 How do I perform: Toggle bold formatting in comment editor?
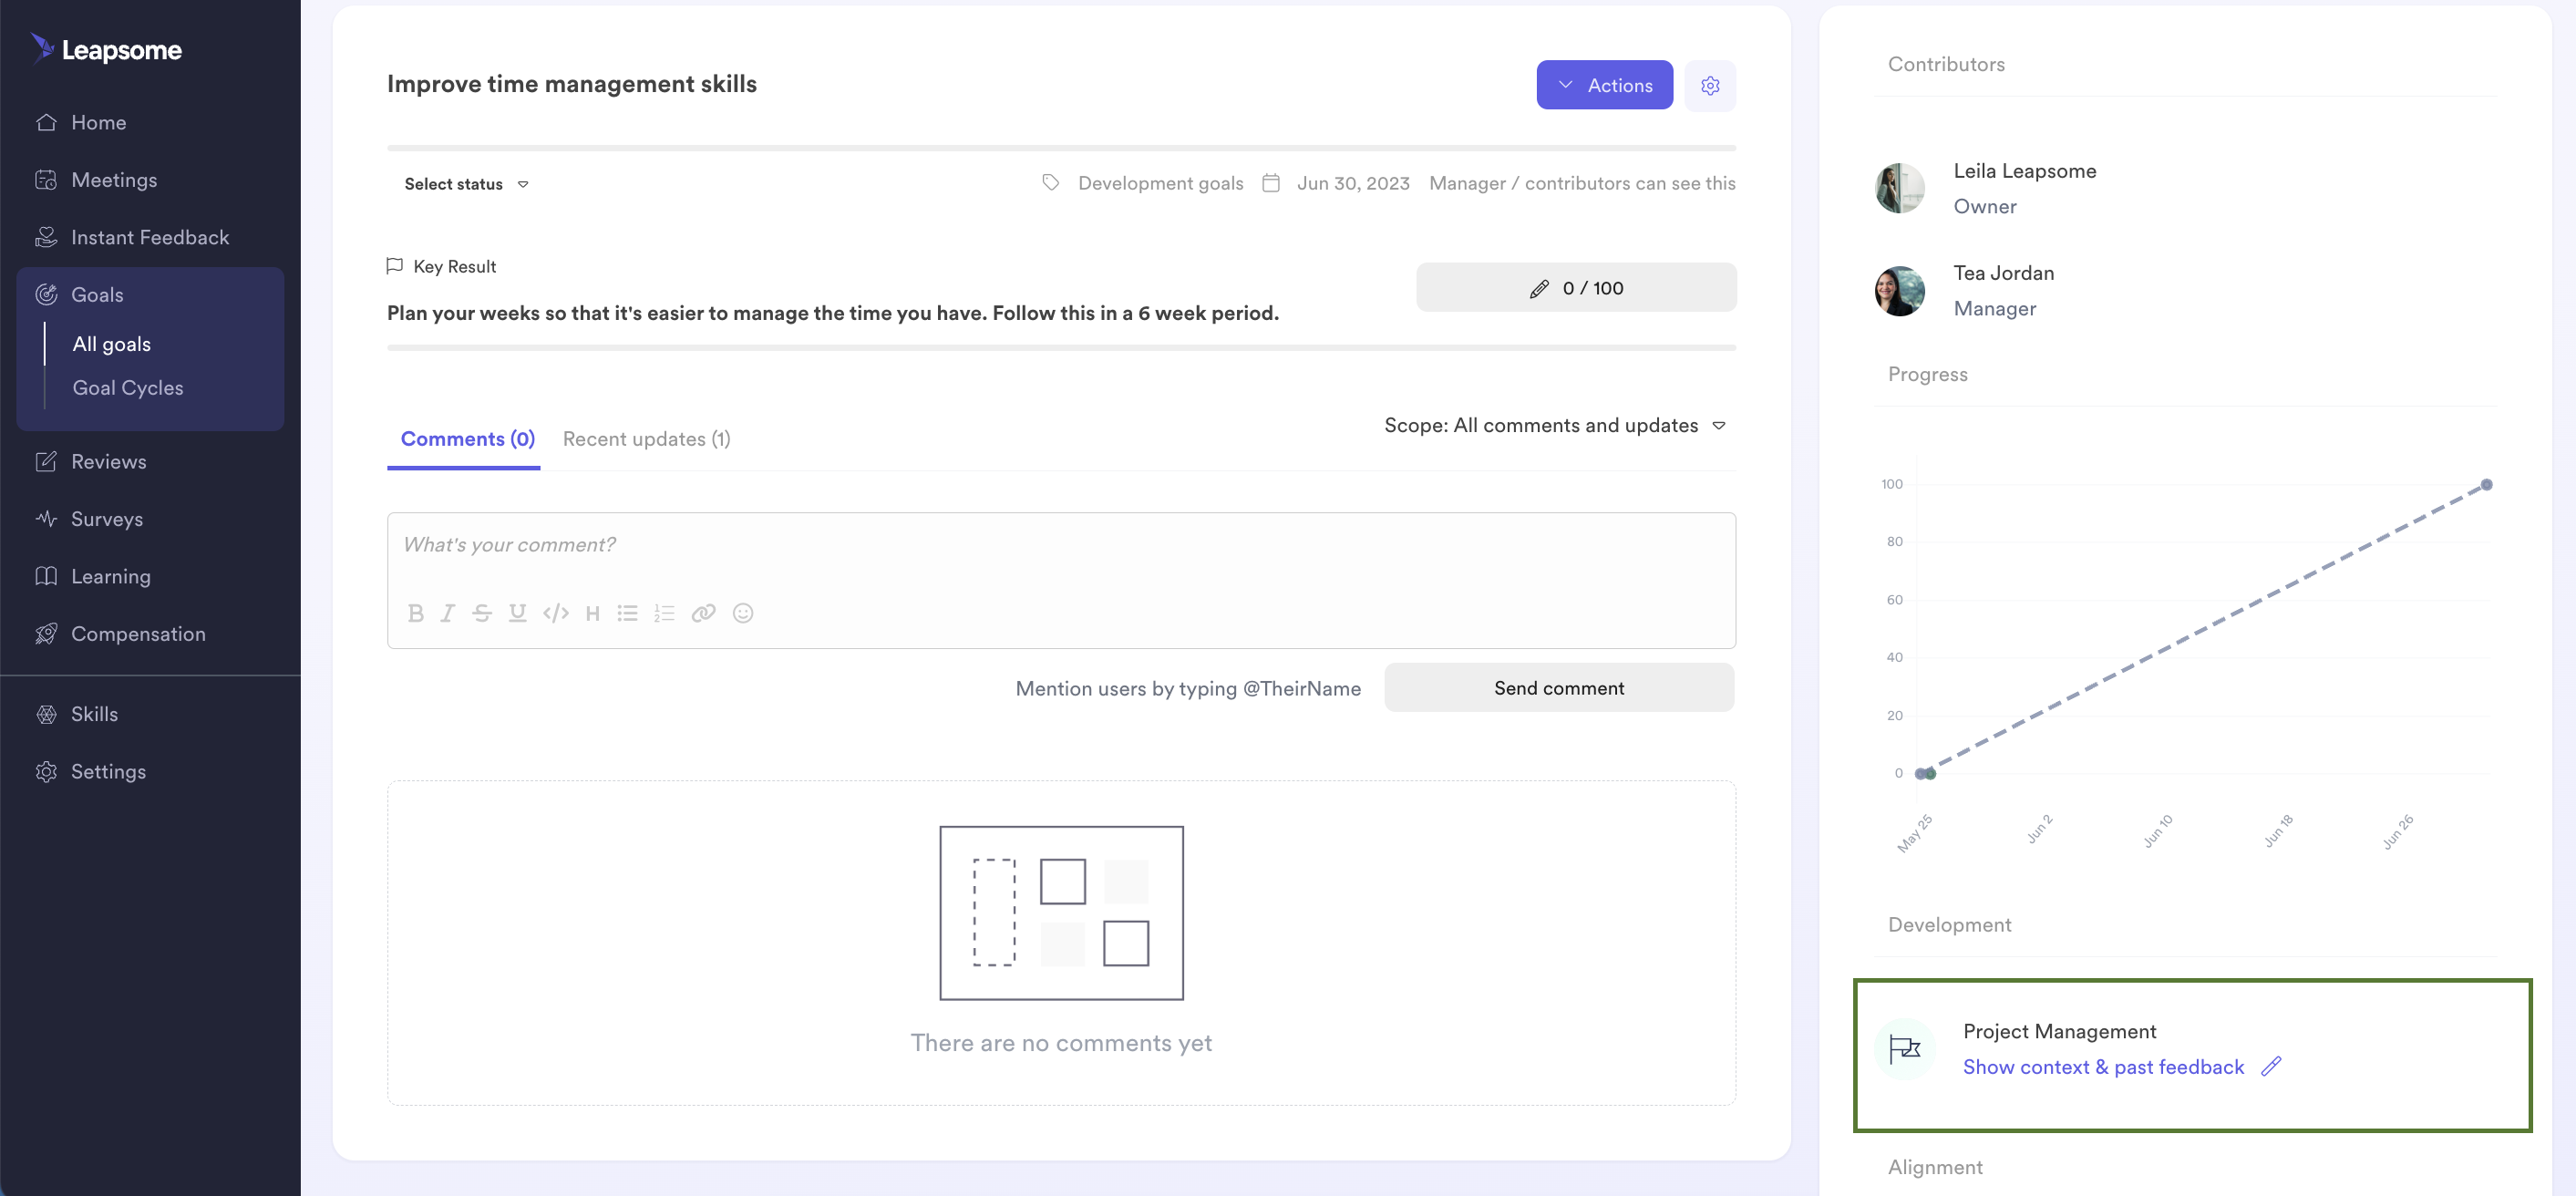416,613
